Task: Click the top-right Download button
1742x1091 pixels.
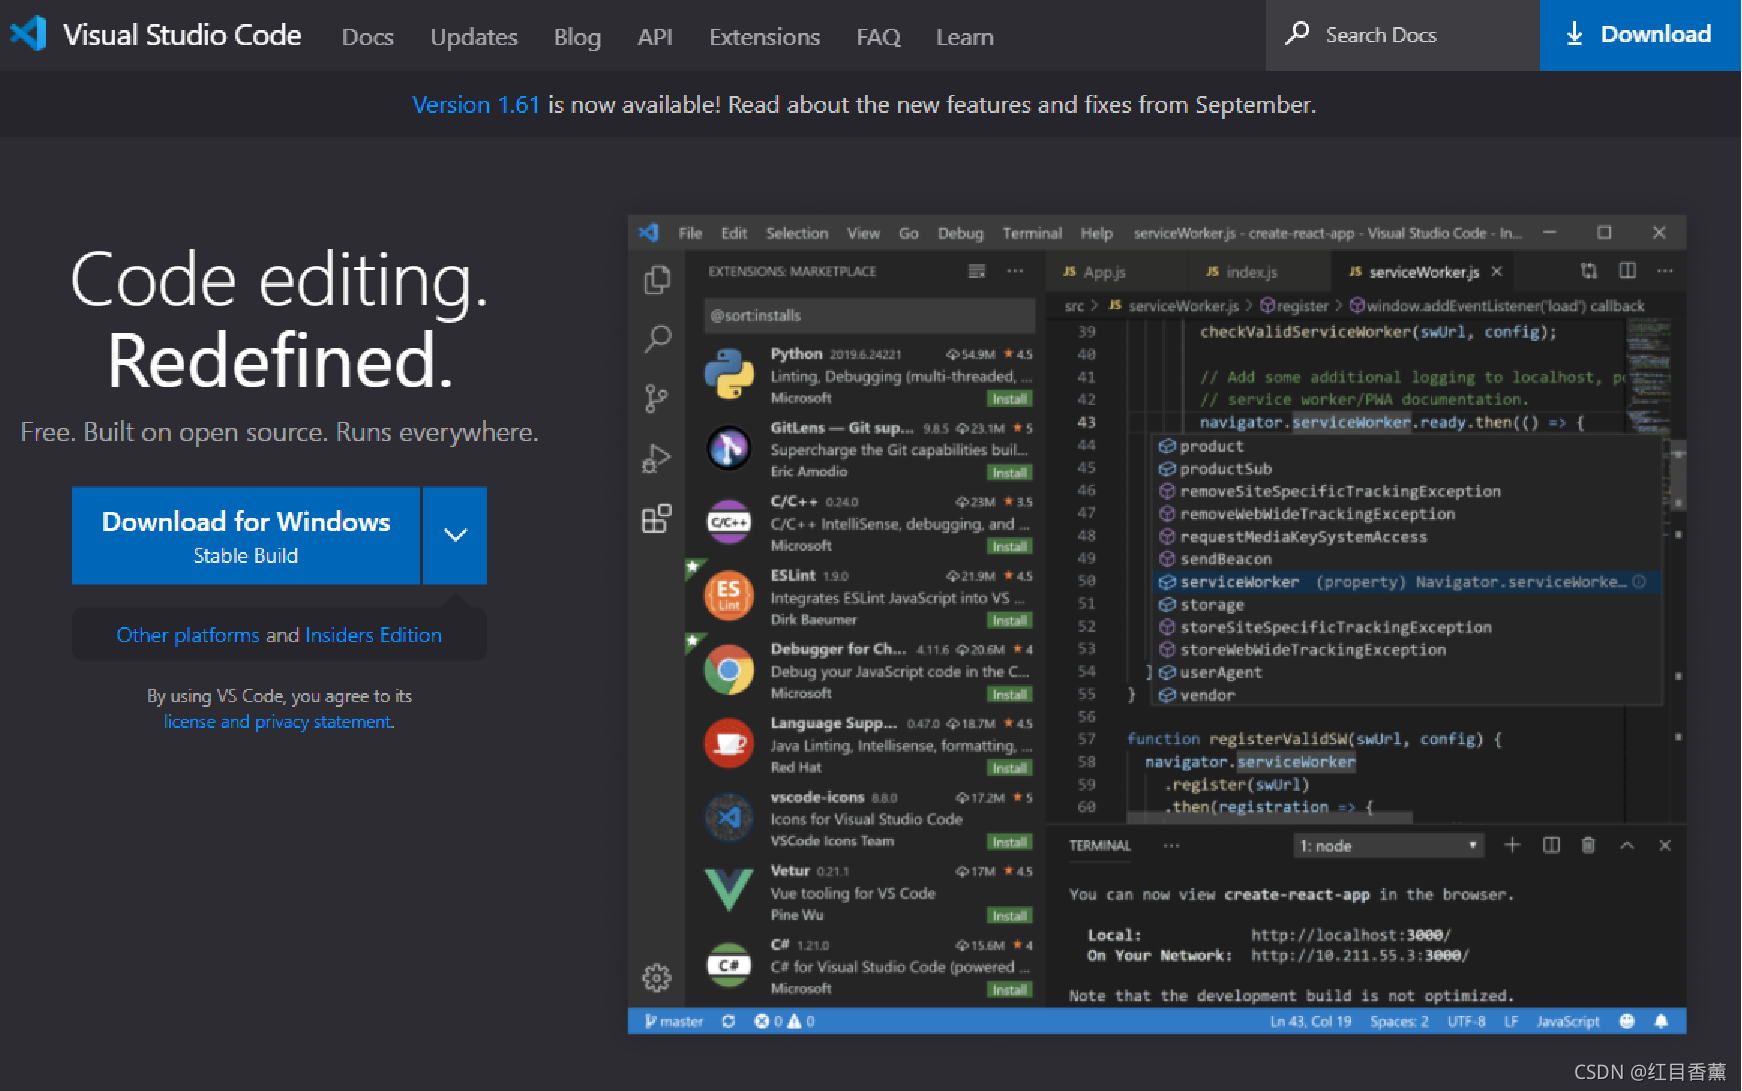Action: [x=1640, y=35]
